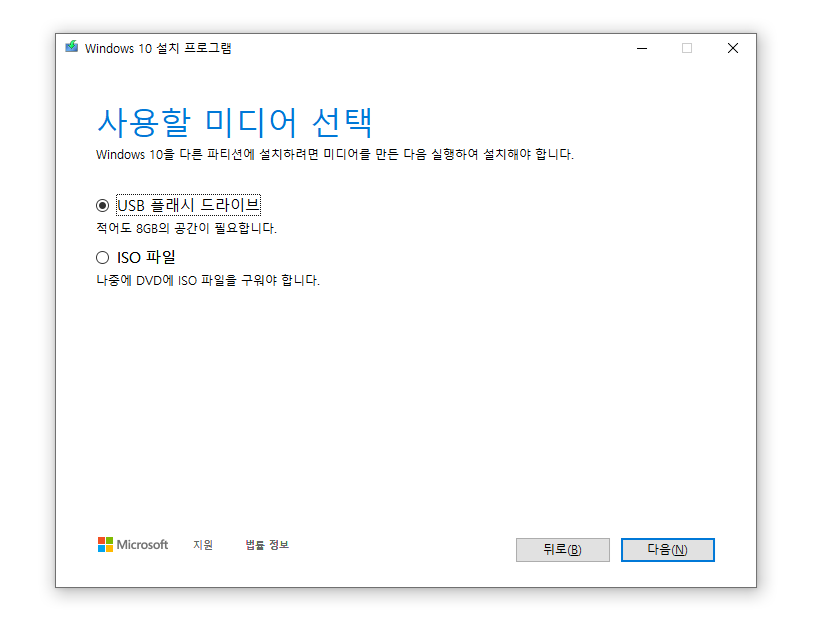Screen dimensions: 823x639
Task: Go back with the 뒤로(B) button
Action: 563,550
